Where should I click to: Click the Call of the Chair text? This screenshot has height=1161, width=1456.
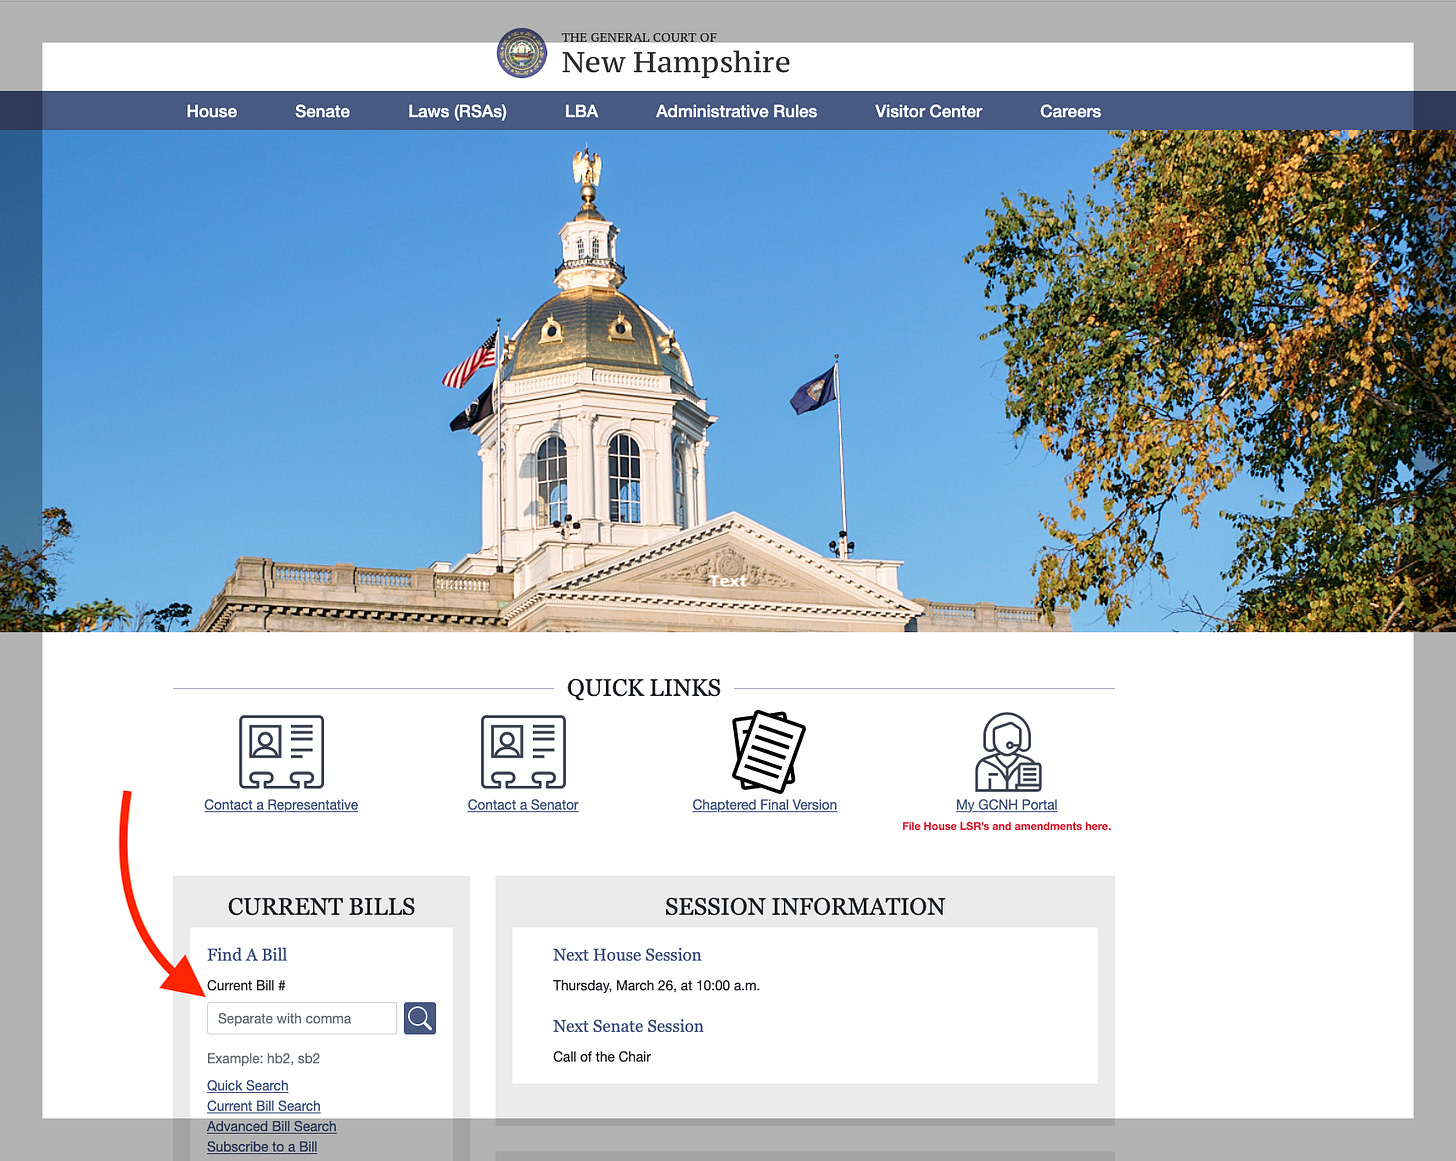coord(602,1057)
